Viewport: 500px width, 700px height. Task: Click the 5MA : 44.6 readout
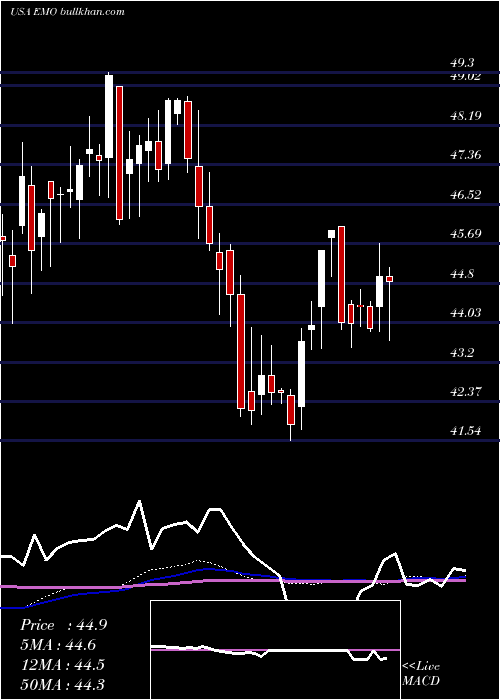[x=58, y=645]
